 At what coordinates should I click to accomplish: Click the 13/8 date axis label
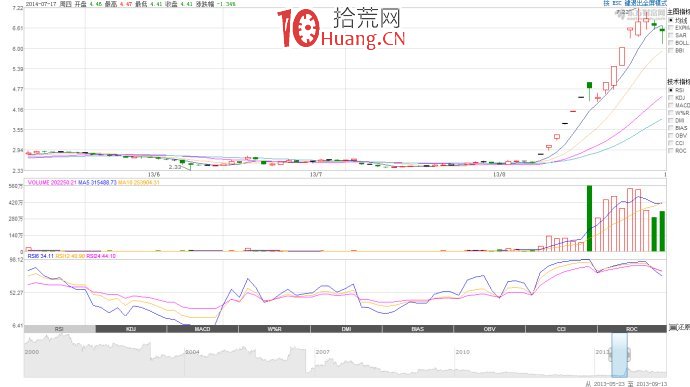click(499, 175)
